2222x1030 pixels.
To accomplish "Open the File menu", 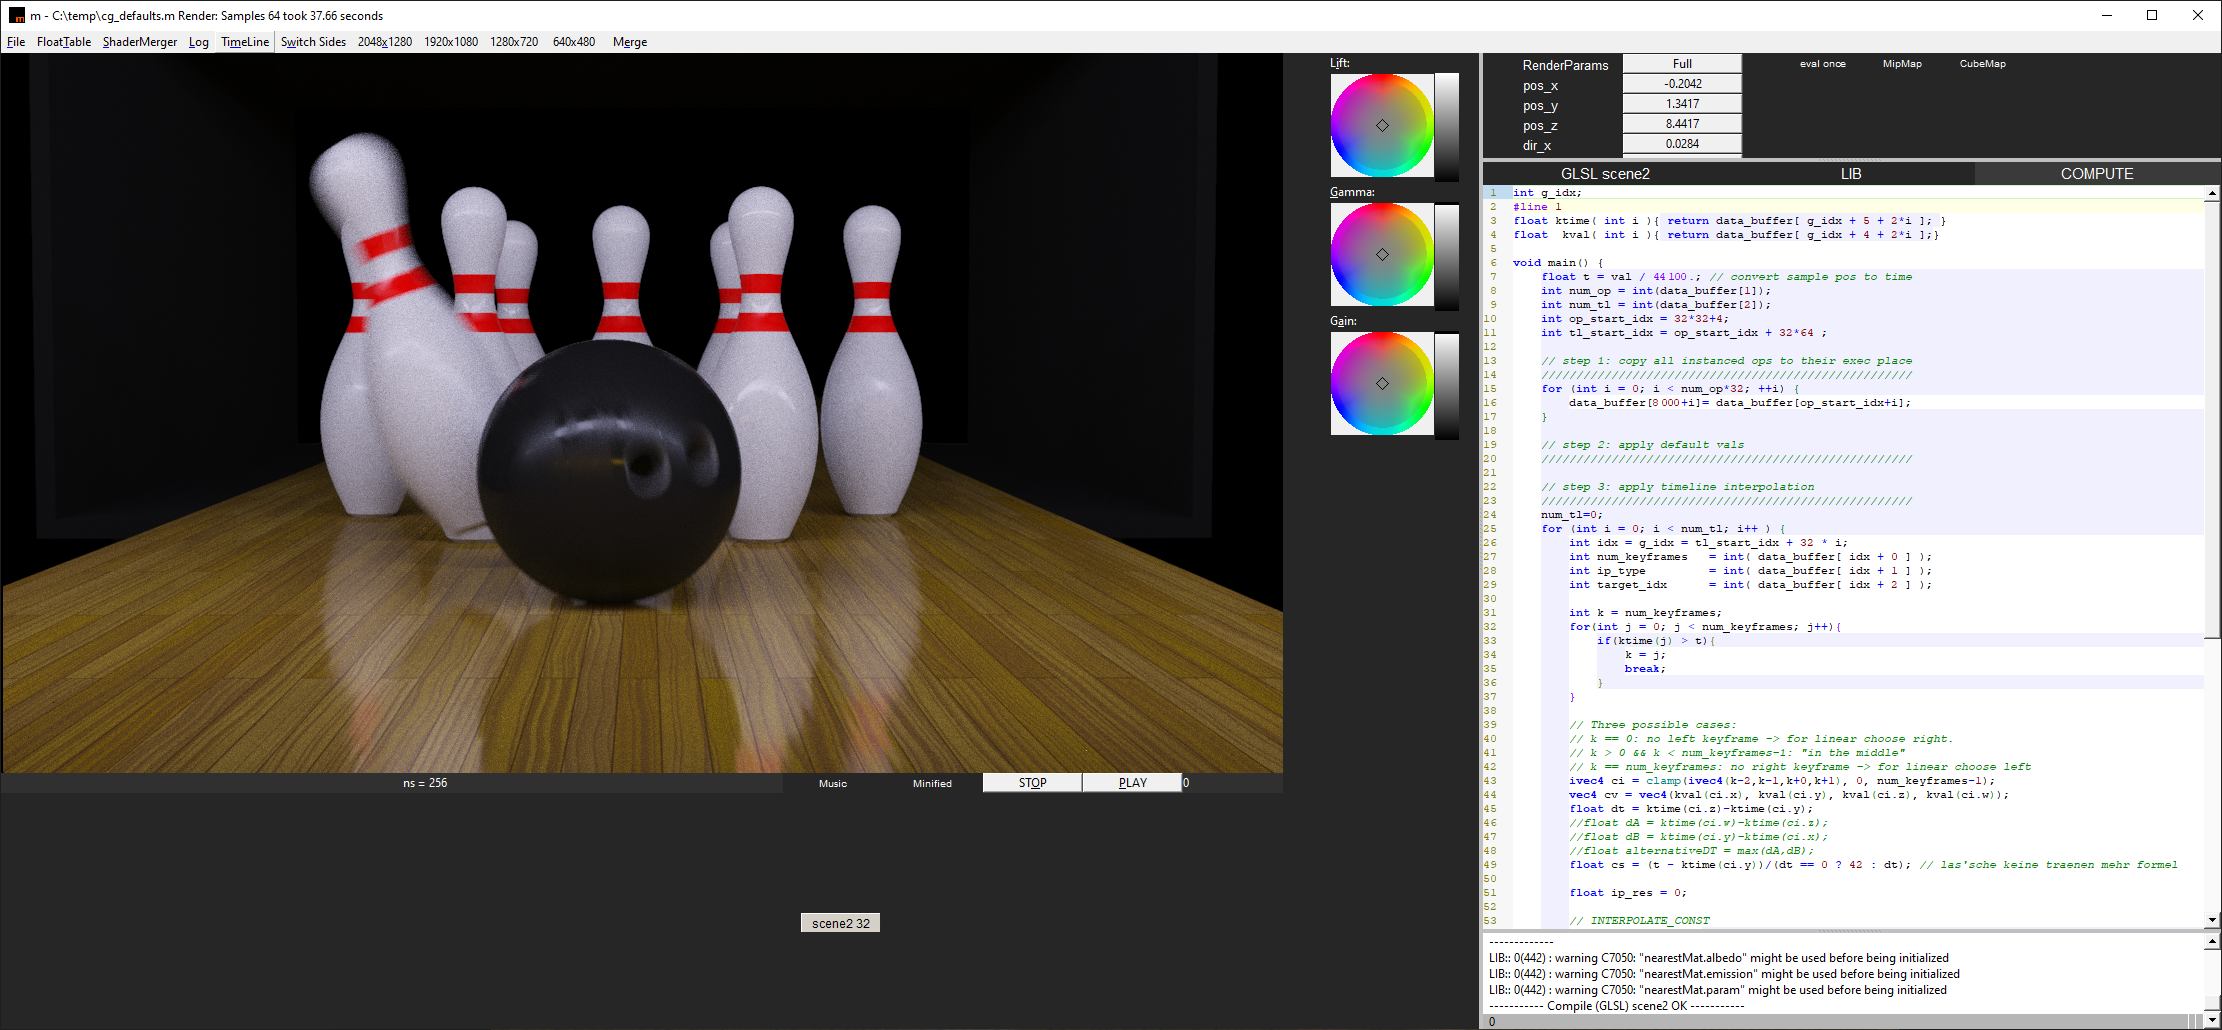I will [16, 42].
